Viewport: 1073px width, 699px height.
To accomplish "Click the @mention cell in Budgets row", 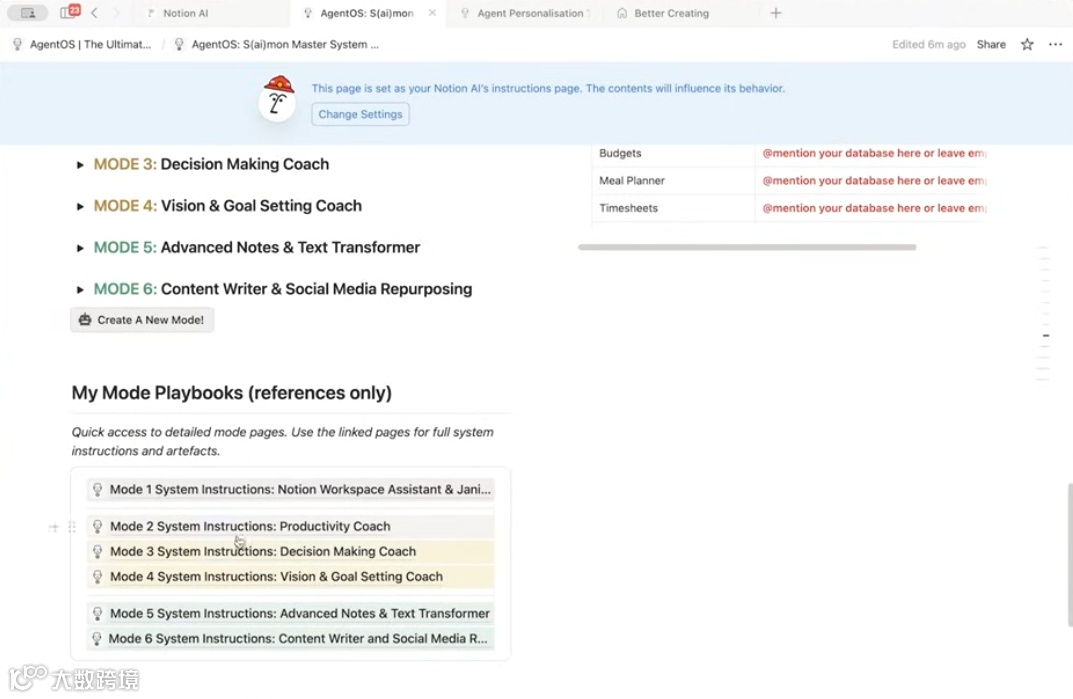I will (870, 153).
